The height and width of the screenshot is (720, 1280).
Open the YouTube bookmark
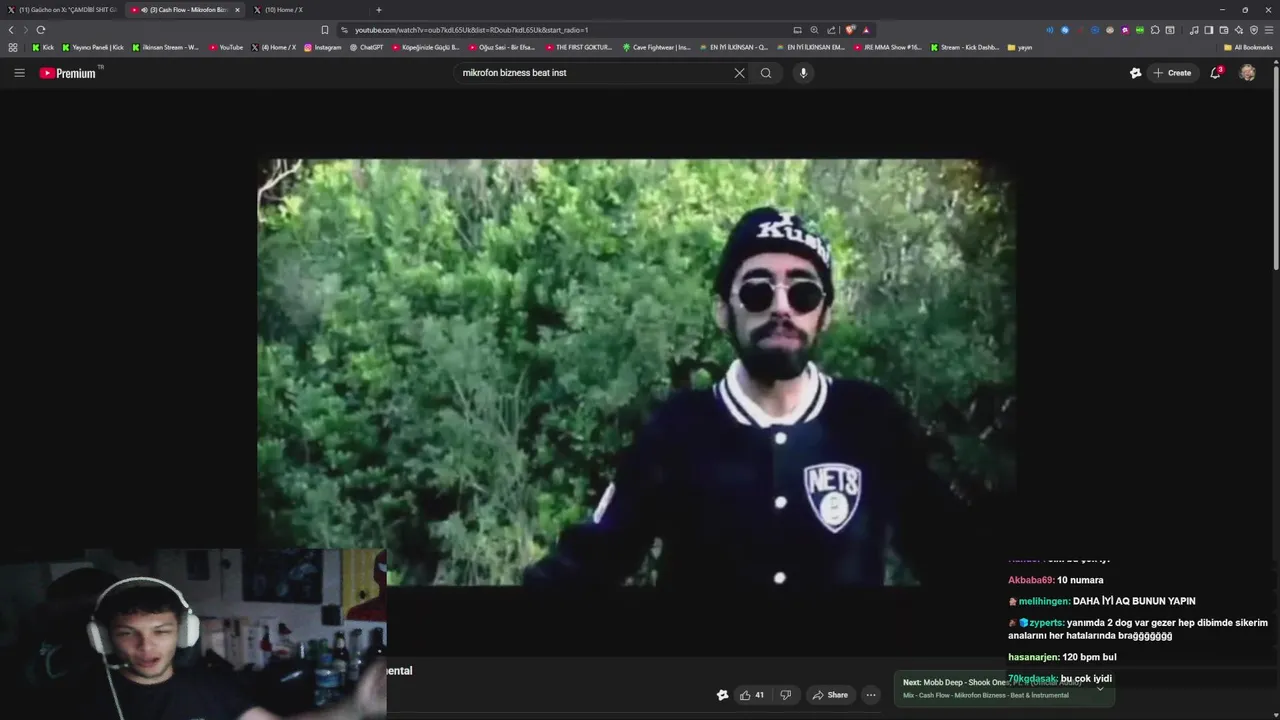click(226, 47)
